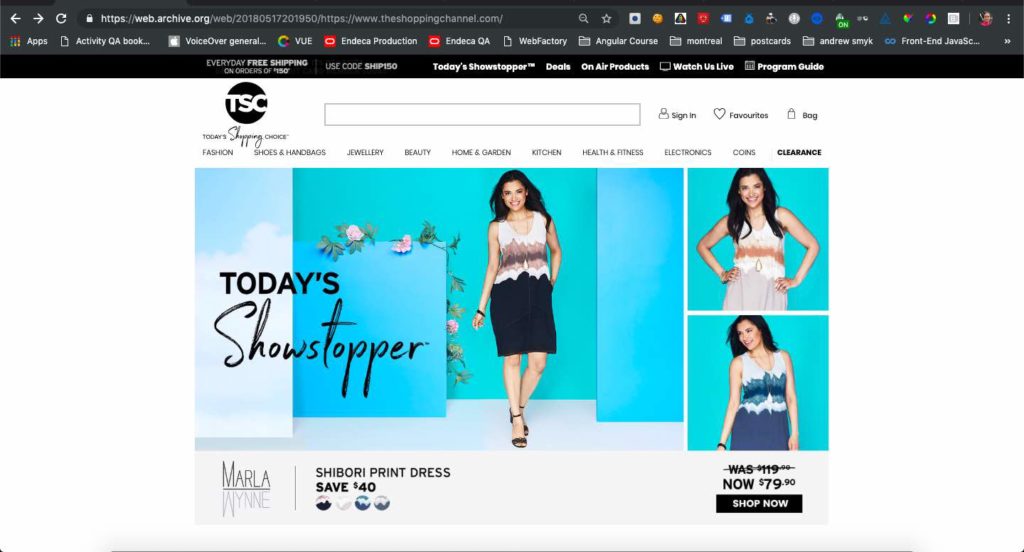
Task: Click the orange tie-dye dress thumbnail
Action: click(x=758, y=239)
